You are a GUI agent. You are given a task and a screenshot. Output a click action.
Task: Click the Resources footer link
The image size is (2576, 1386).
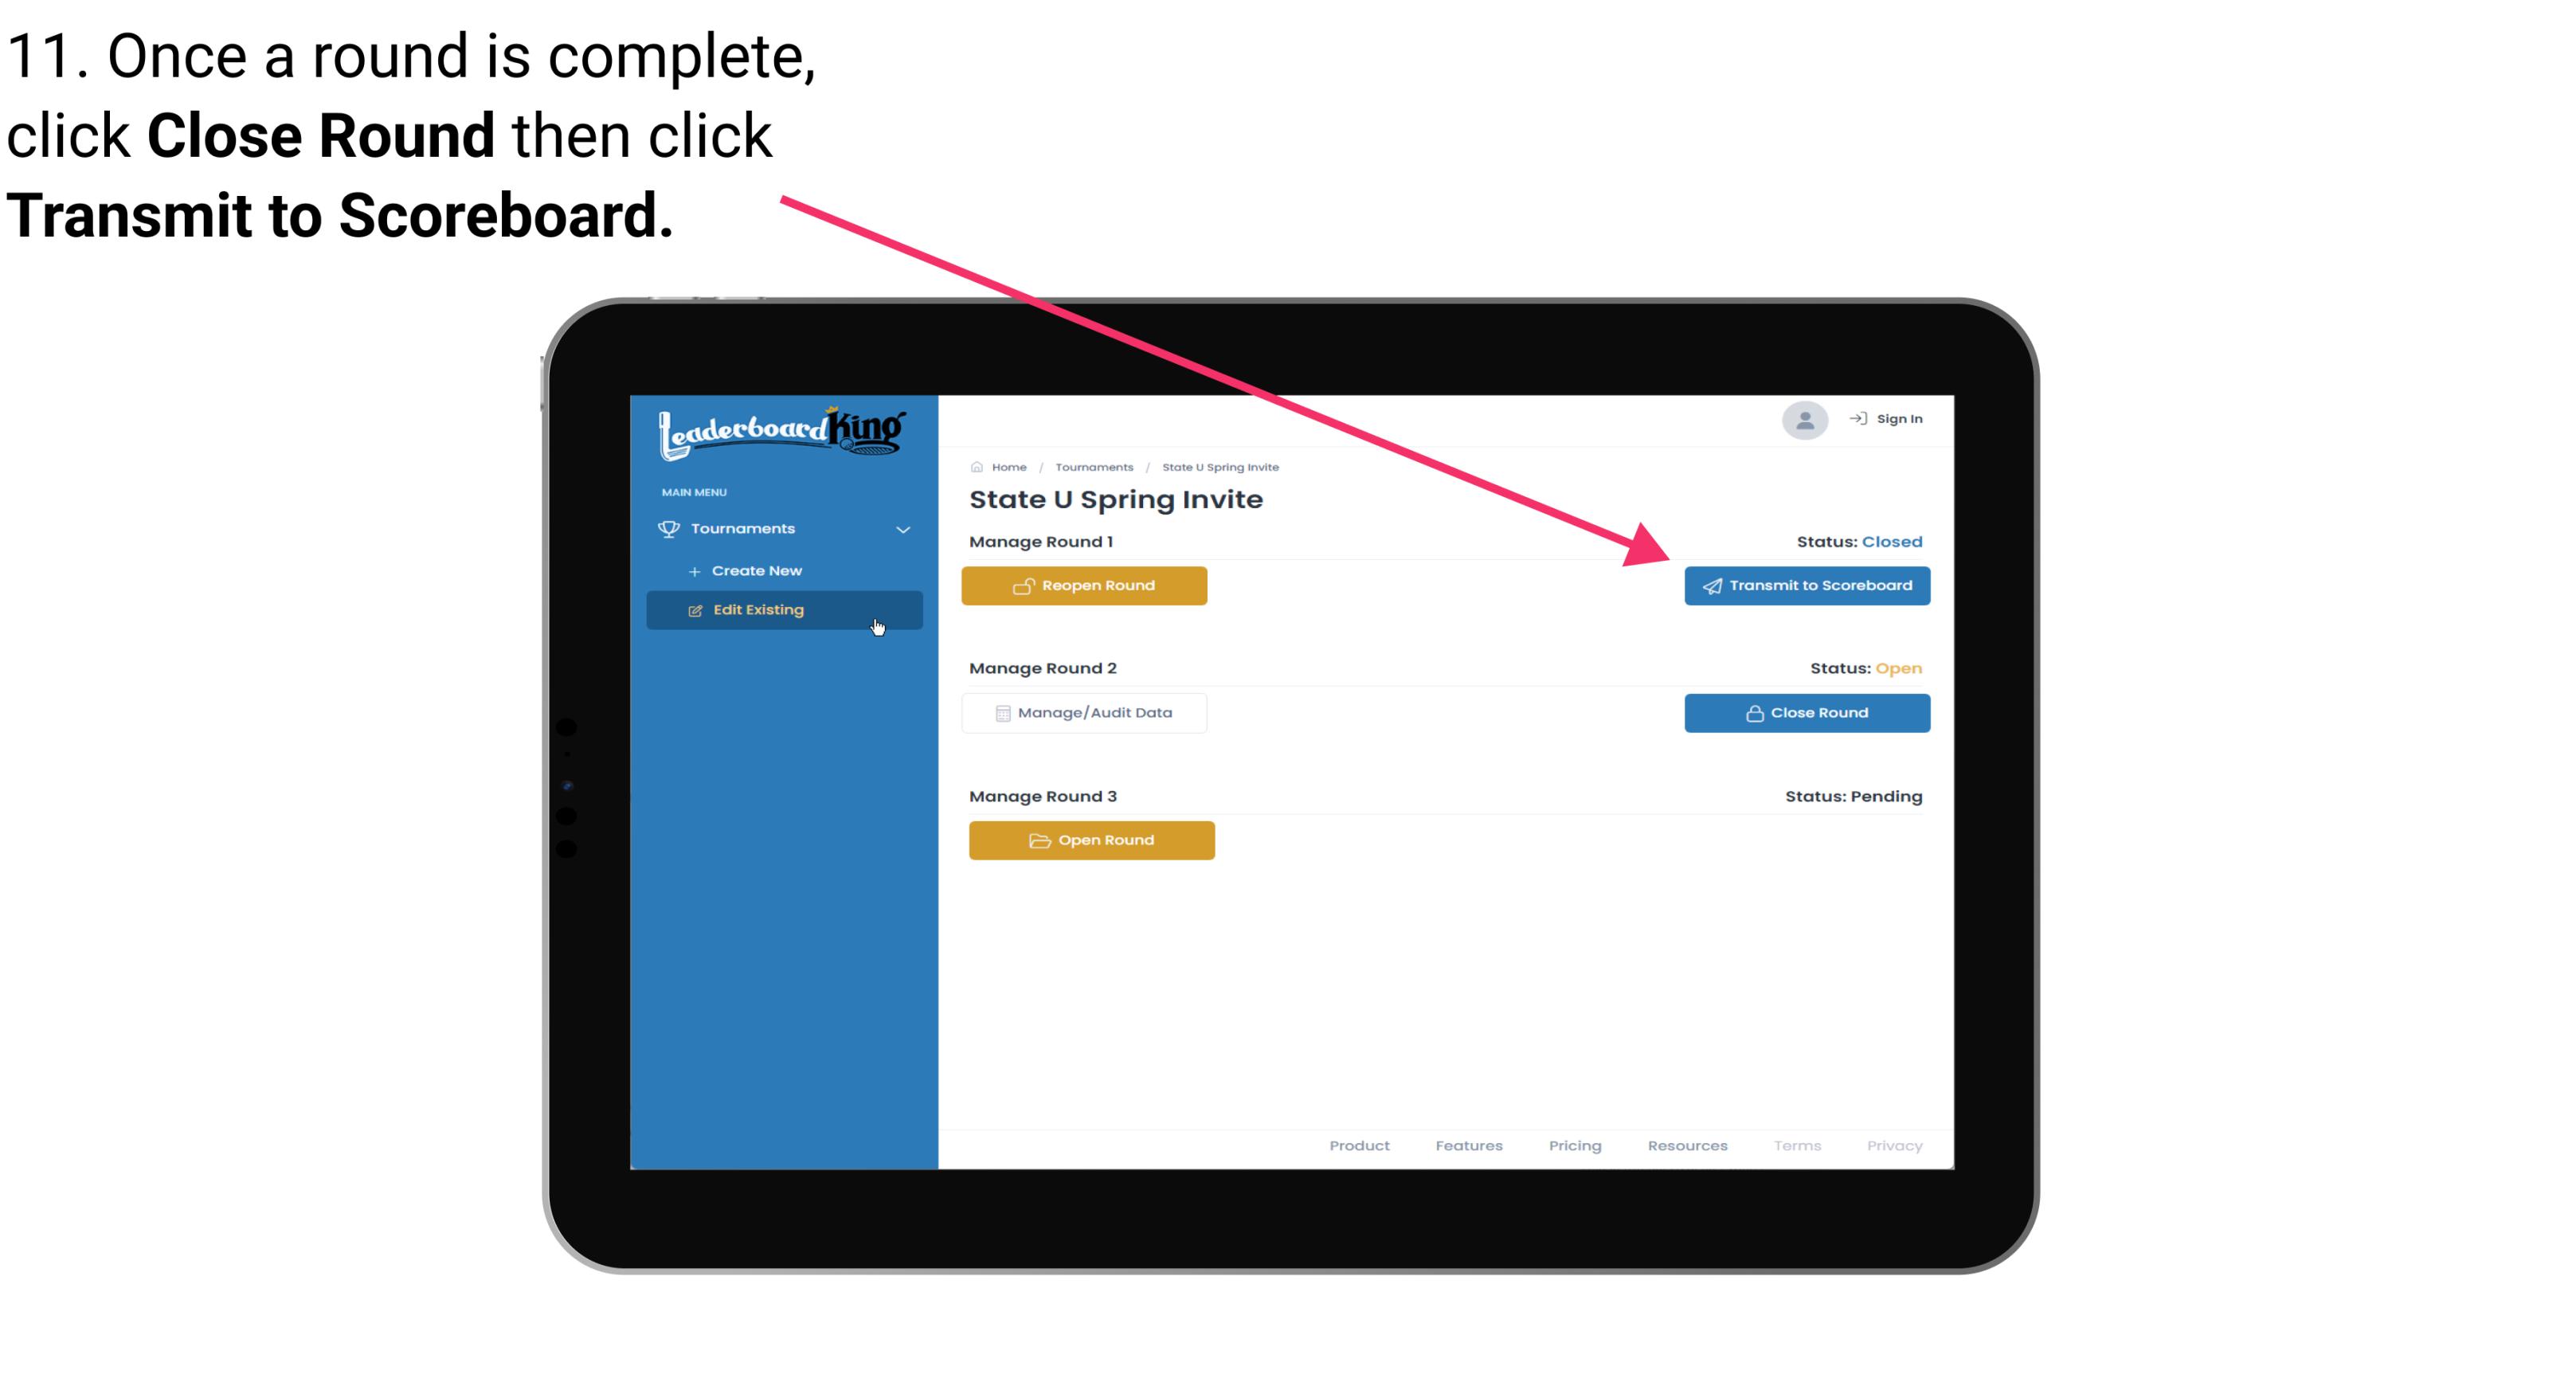(1687, 1145)
